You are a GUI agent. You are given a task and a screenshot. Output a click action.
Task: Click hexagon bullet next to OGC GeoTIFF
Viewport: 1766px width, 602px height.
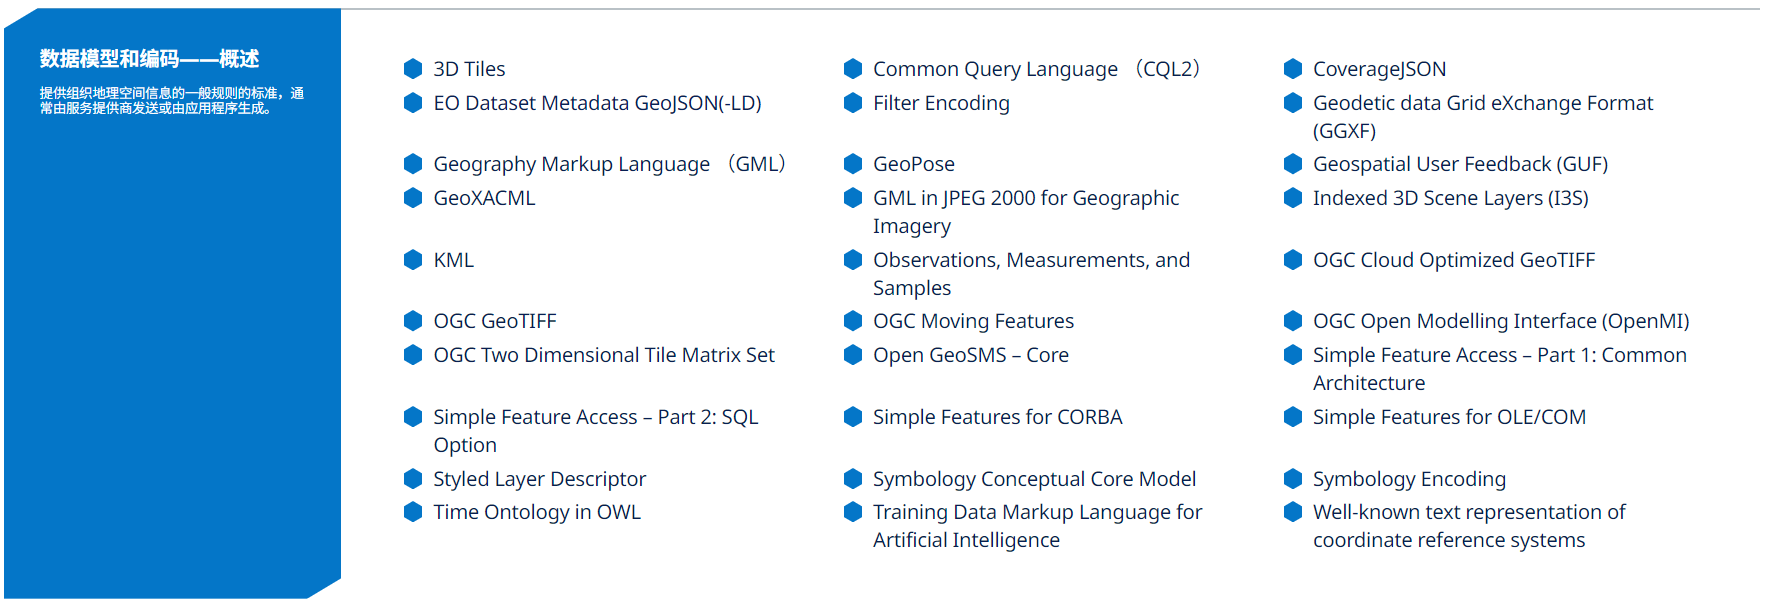(x=413, y=320)
